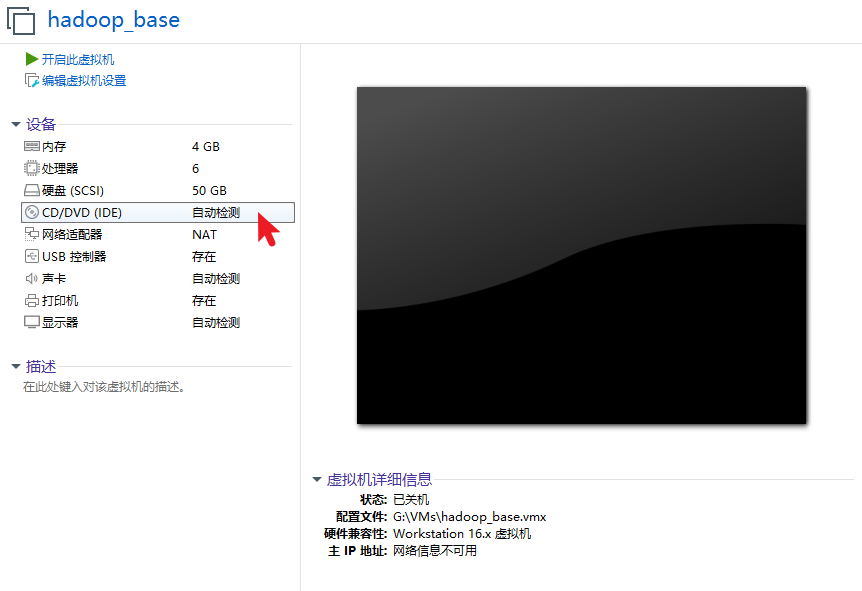Viewport: 862px width, 591px height.
Task: Select the CD/DVD (IDE) row label
Action: point(82,213)
